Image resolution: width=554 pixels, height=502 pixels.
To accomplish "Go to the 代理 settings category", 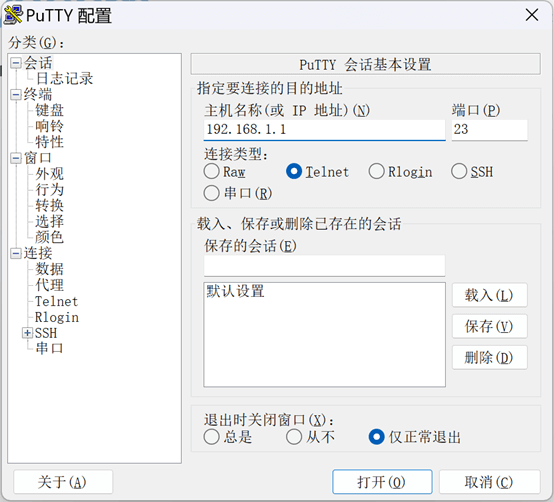I will (49, 285).
